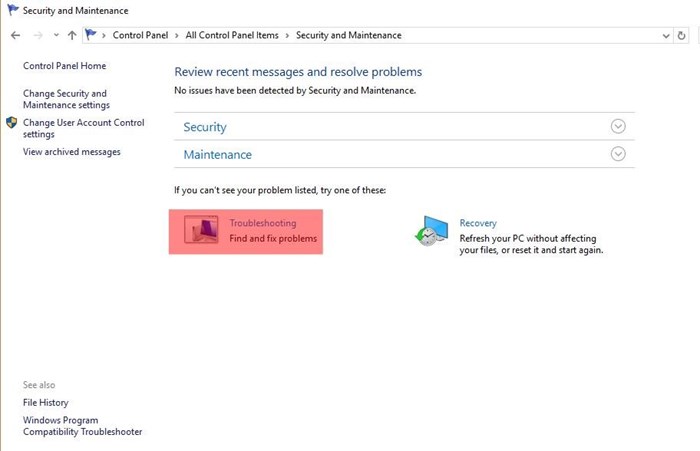
Task: Open File History under See also
Action: [46, 402]
